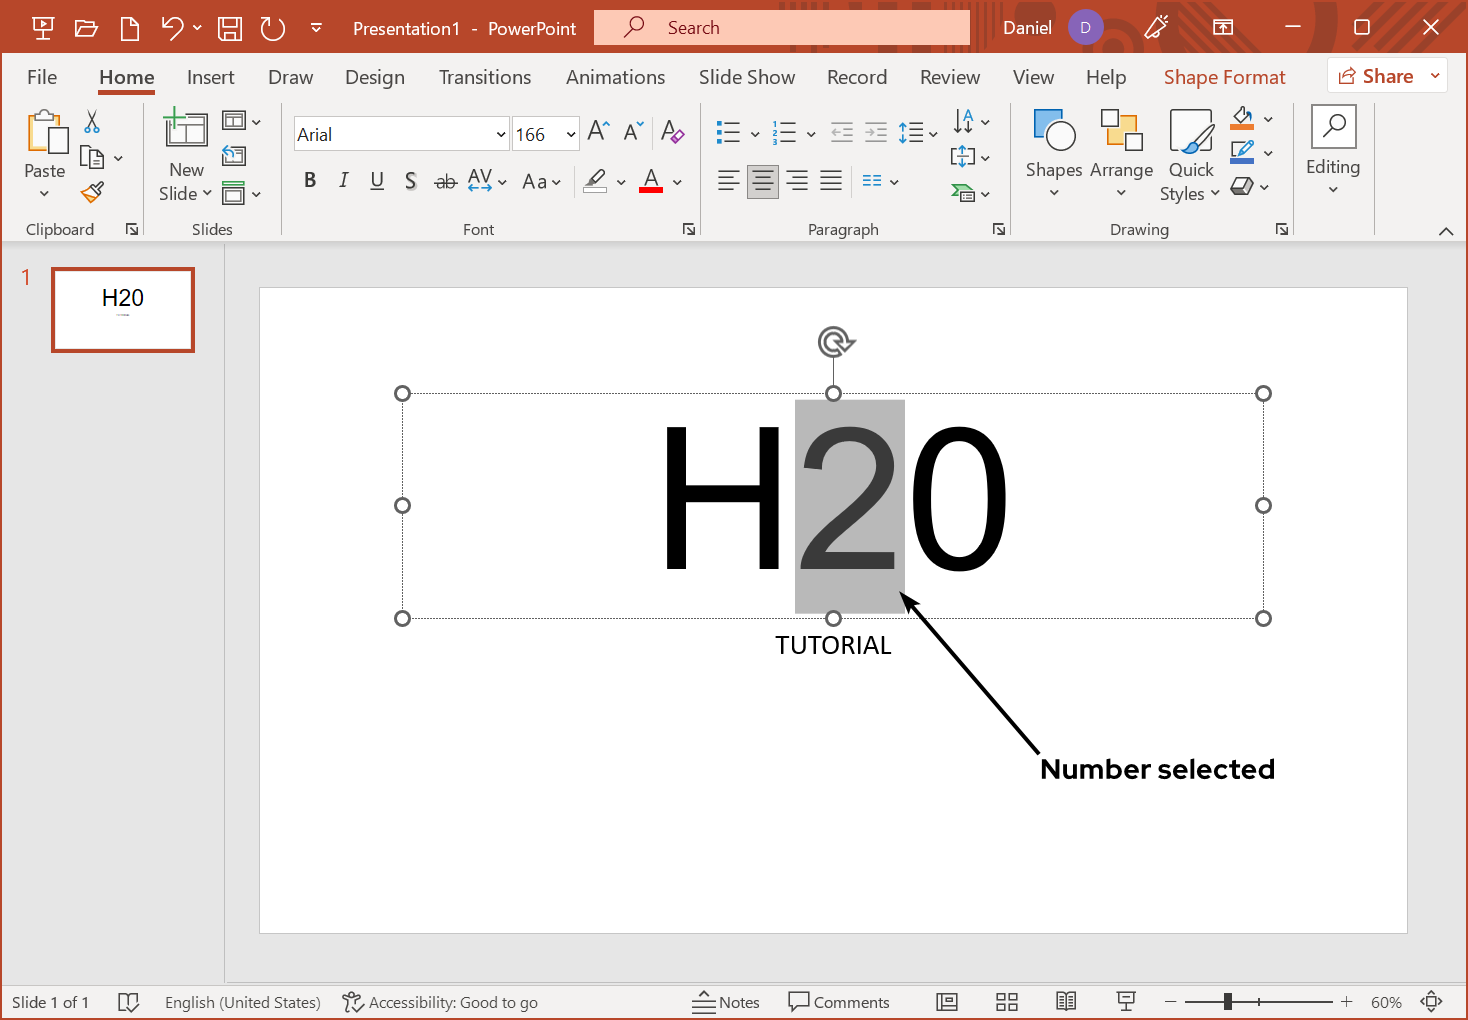Viewport: 1468px width, 1020px height.
Task: Center align the text
Action: pyautogui.click(x=762, y=181)
